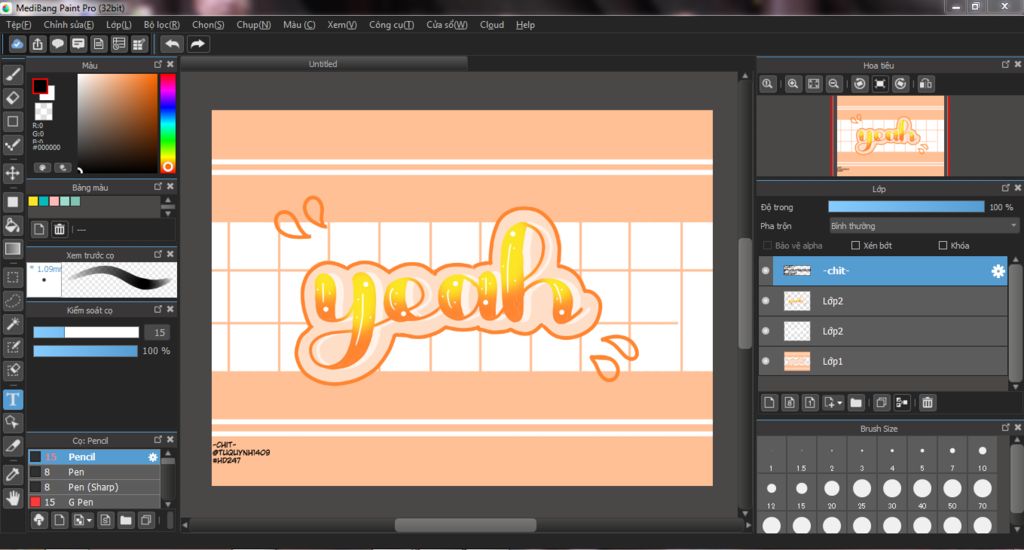Select the Magic Wand tool

(x=12, y=324)
